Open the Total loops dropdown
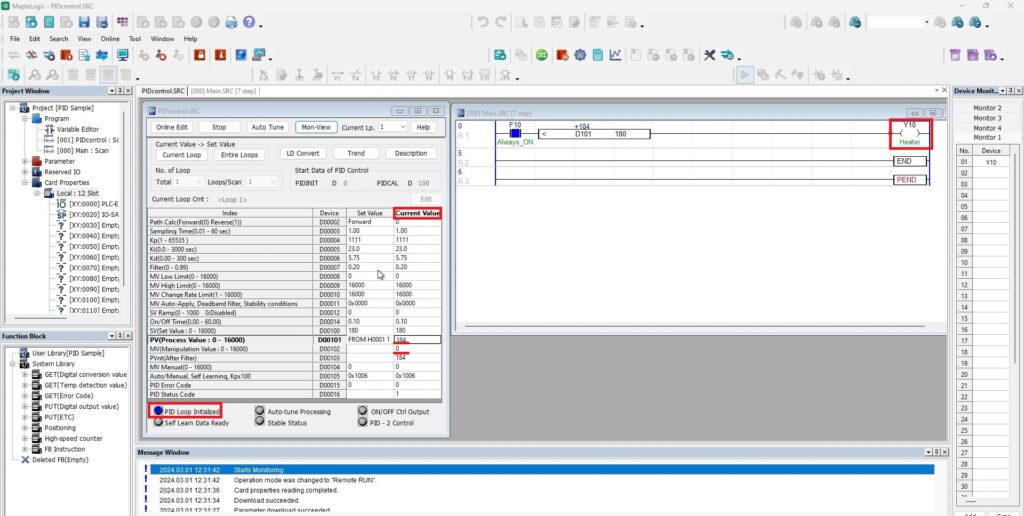 tap(189, 182)
